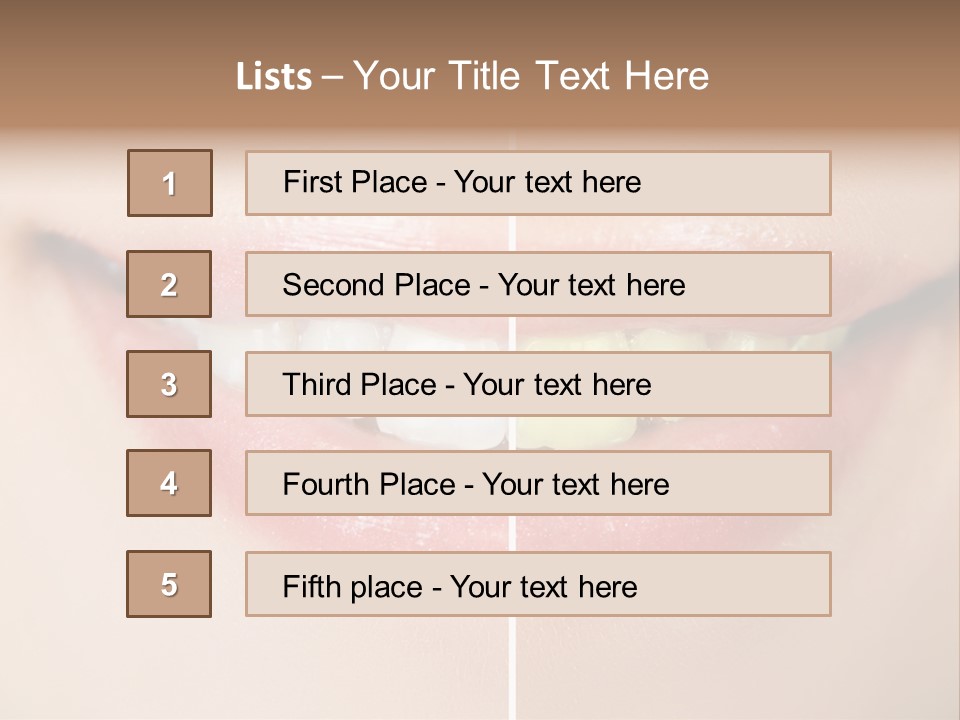Click the "First Place - Your text here" box
The width and height of the screenshot is (960, 720).
point(538,183)
